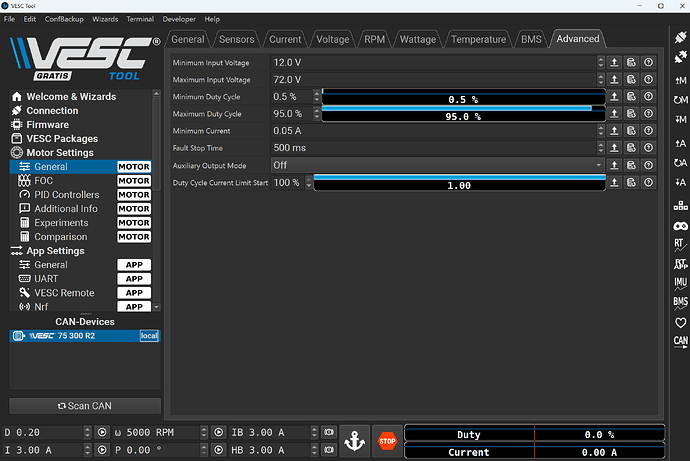Click the Maximum Duty Cycle slider bar
The image size is (690, 461).
463,114
